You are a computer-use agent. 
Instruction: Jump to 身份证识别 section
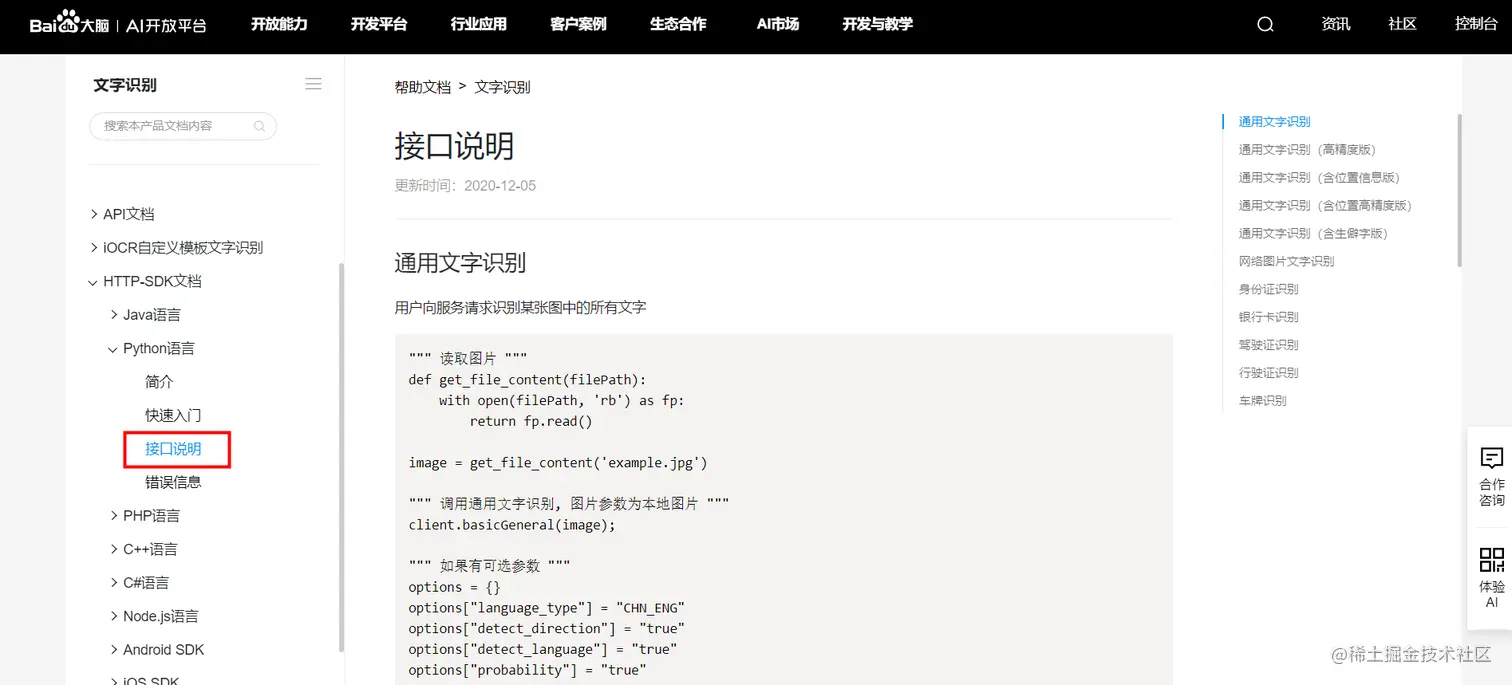coord(1268,290)
